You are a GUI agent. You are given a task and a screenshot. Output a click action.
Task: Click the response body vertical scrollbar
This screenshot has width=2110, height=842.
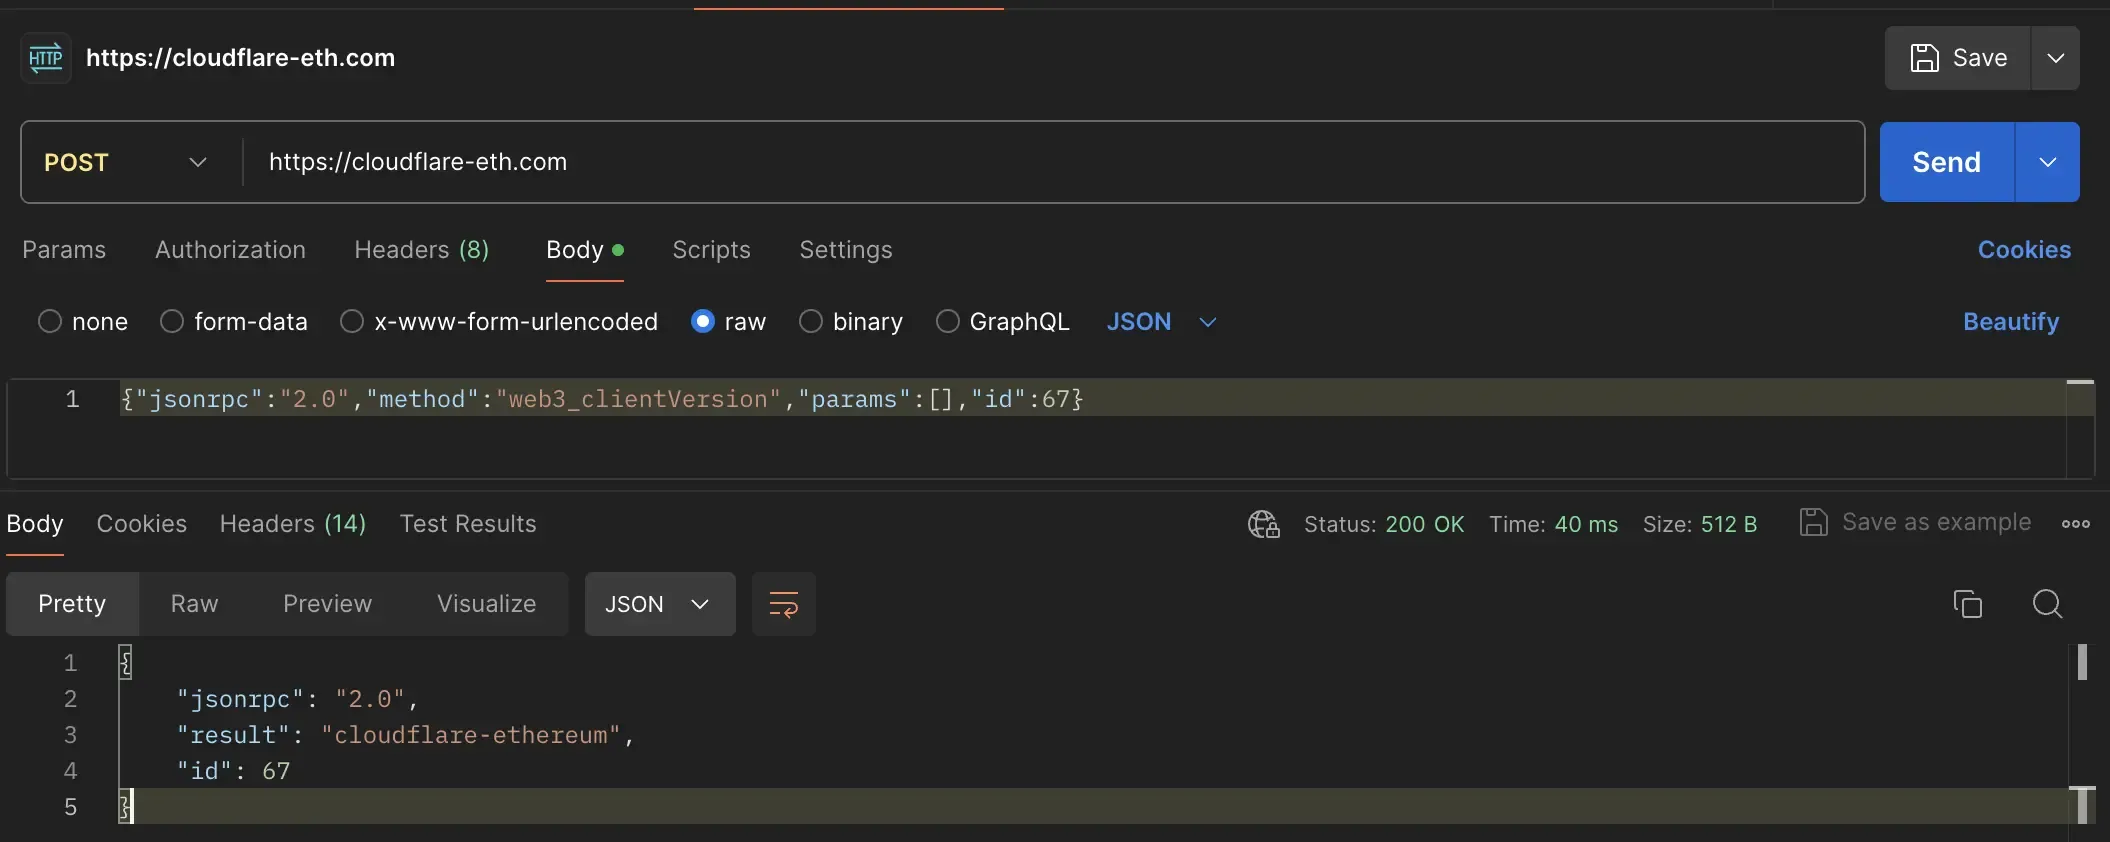[2082, 662]
